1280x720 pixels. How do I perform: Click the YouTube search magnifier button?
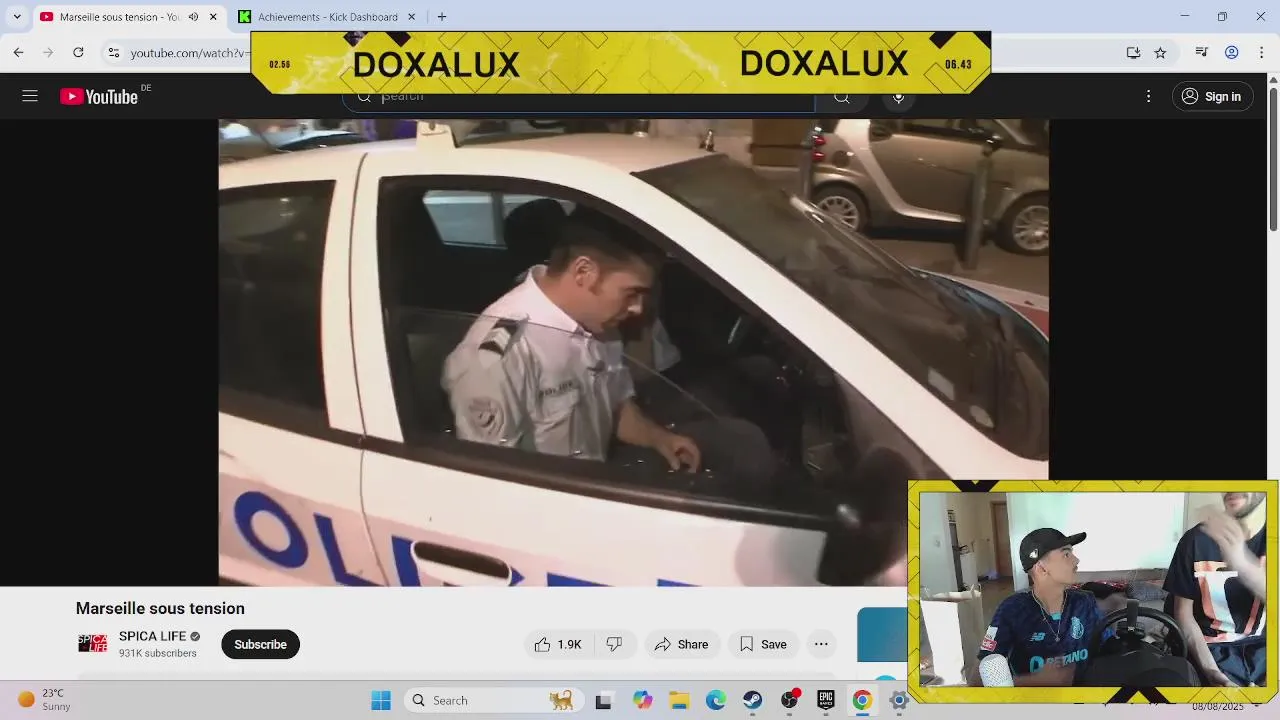842,97
